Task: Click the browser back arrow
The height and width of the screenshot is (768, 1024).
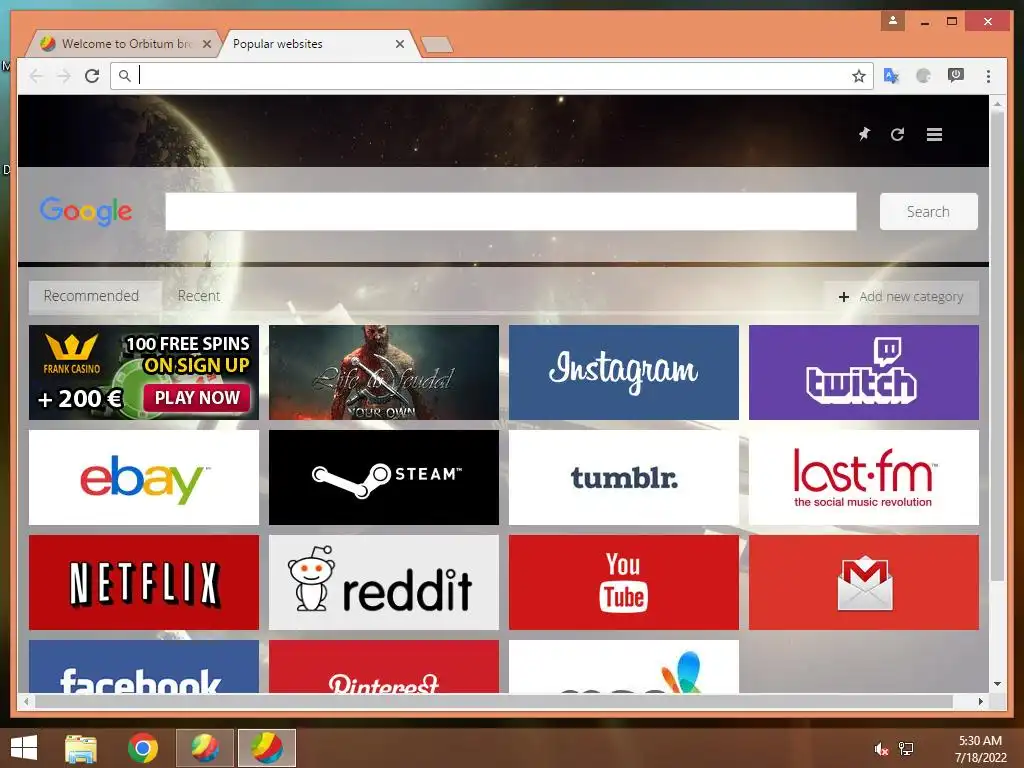Action: coord(36,76)
